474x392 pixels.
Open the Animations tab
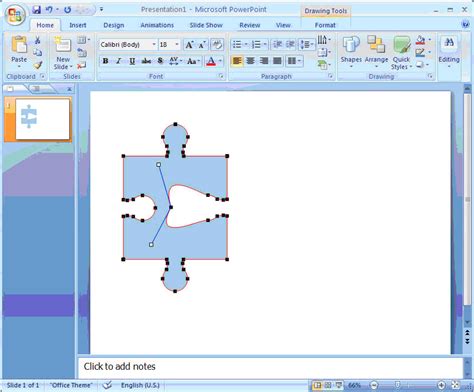(157, 25)
